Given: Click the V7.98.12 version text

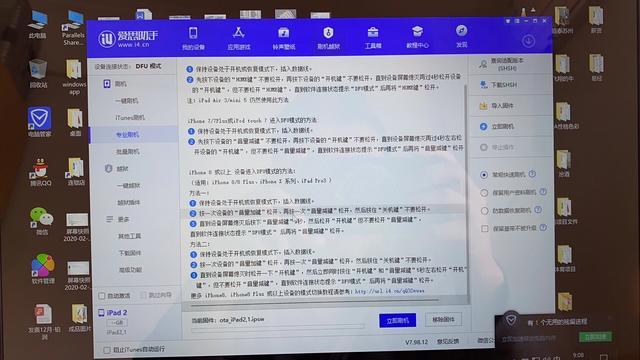Looking at the screenshot, I should (416, 342).
